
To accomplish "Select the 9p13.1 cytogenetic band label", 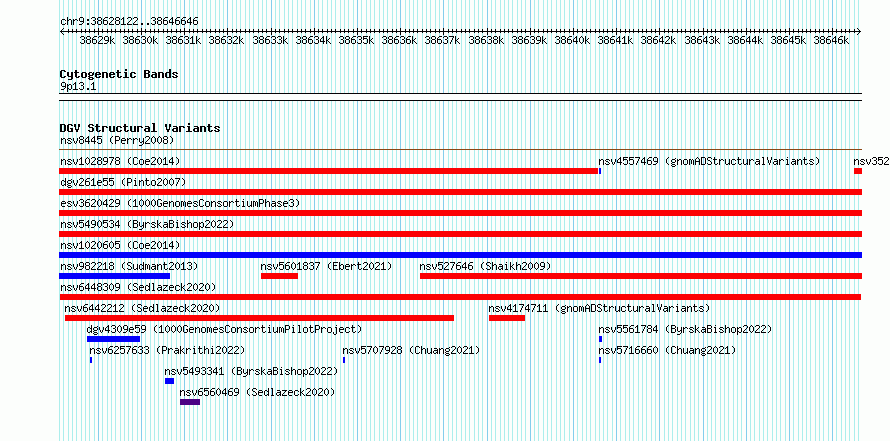I will (x=78, y=86).
